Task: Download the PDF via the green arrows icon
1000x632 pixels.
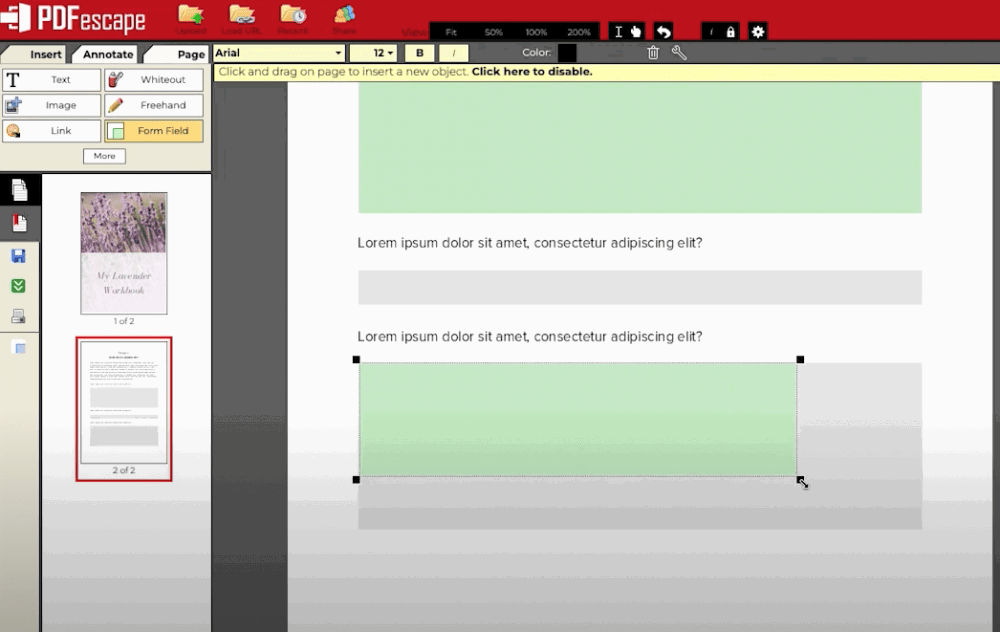Action: click(18, 285)
